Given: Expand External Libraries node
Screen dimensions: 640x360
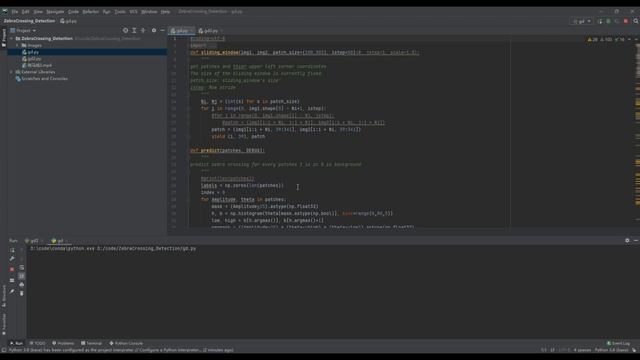Looking at the screenshot, I should click(11, 72).
